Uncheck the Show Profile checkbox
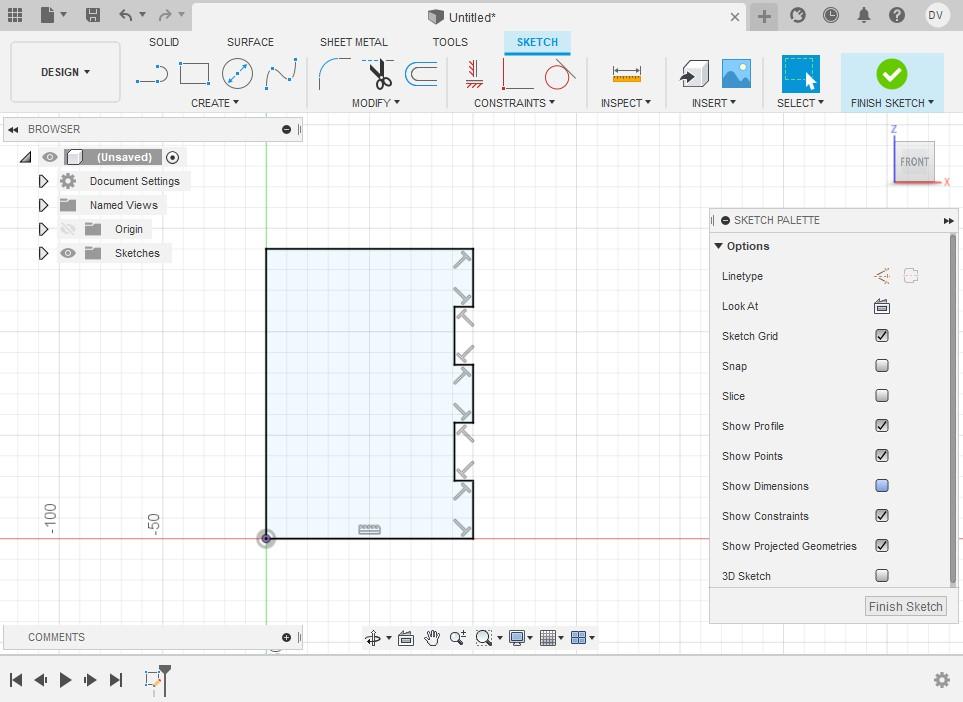The image size is (963, 702). point(882,426)
